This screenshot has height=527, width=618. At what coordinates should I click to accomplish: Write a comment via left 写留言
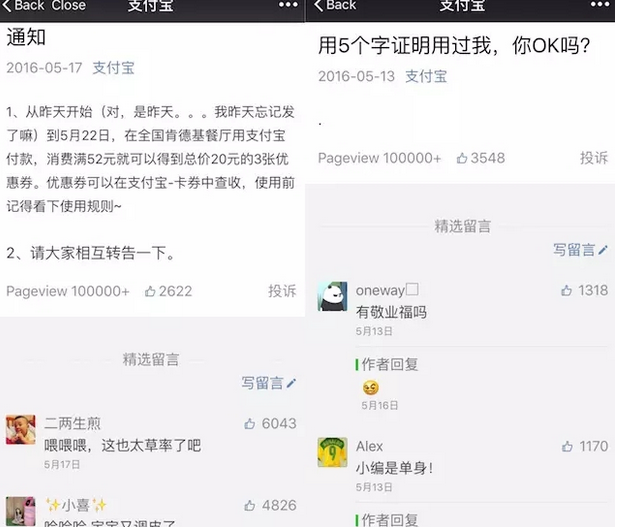pyautogui.click(x=269, y=383)
